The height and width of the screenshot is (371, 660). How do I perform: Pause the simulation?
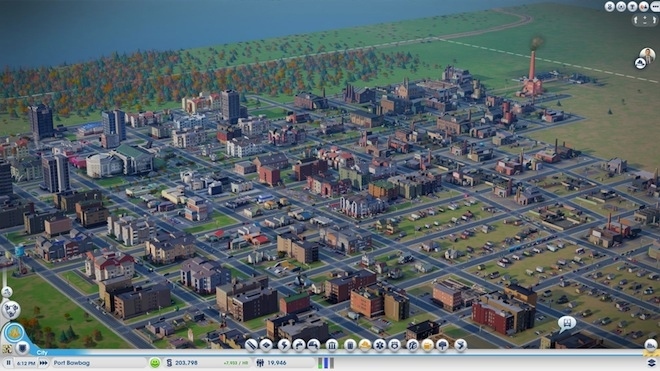(8, 363)
